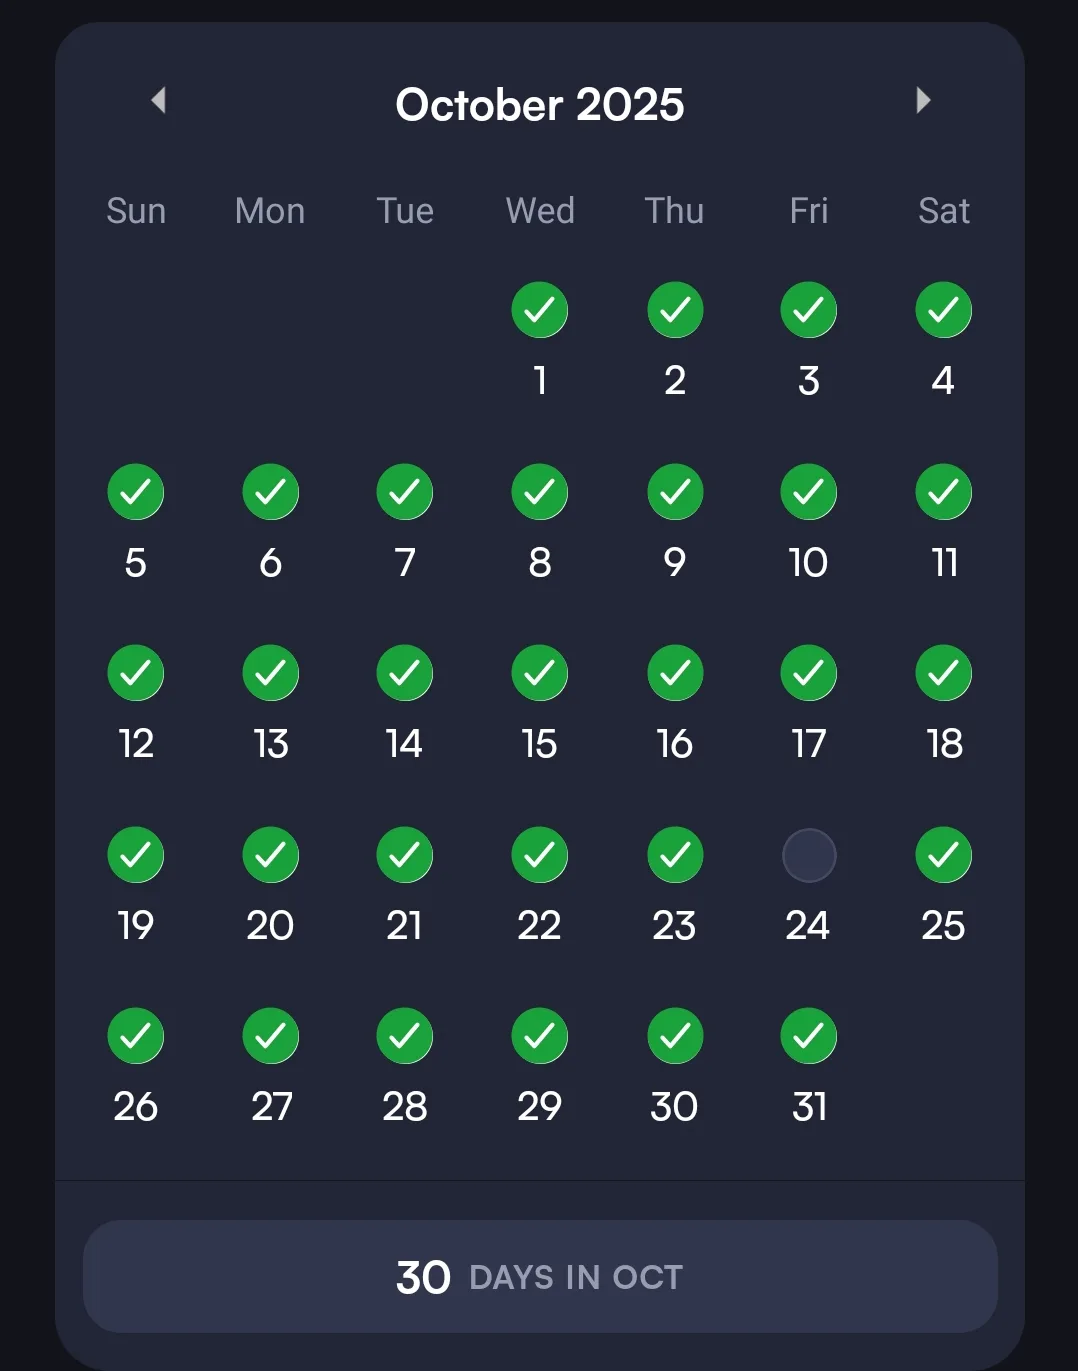
Task: Toggle the green check above day 4
Action: coord(943,310)
